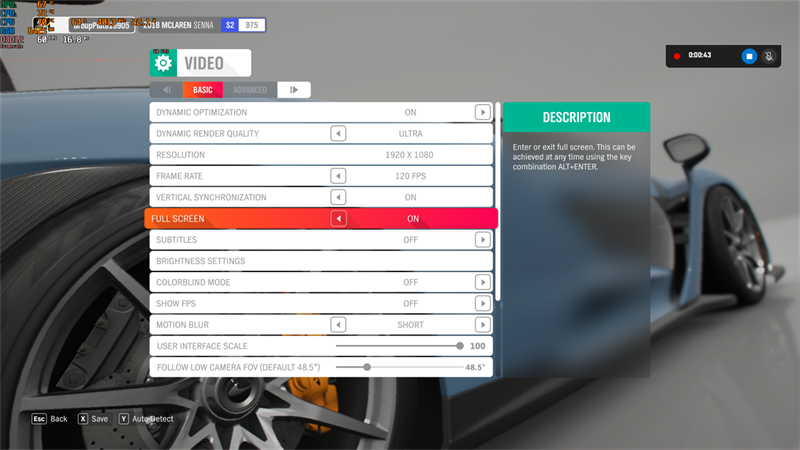Click the X Save button
This screenshot has height=450, width=800.
pyautogui.click(x=93, y=419)
